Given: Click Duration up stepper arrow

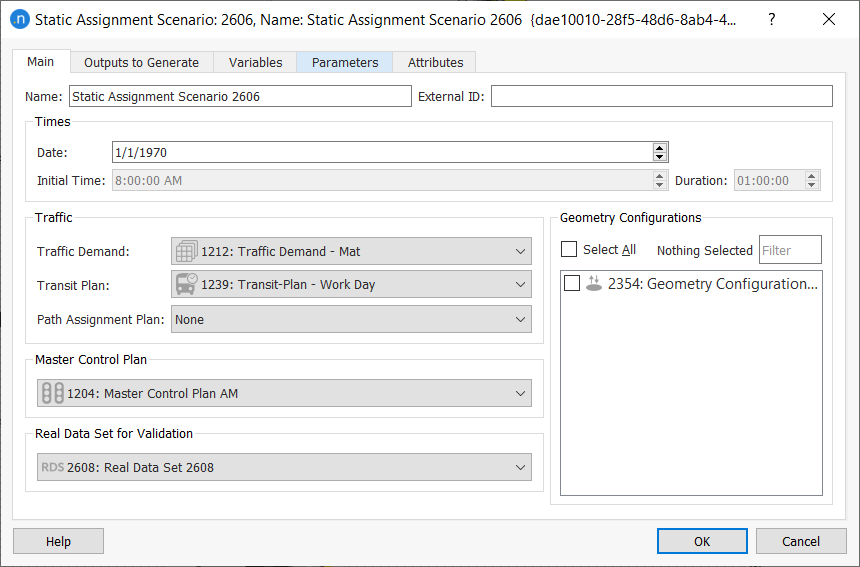Looking at the screenshot, I should coord(812,176).
